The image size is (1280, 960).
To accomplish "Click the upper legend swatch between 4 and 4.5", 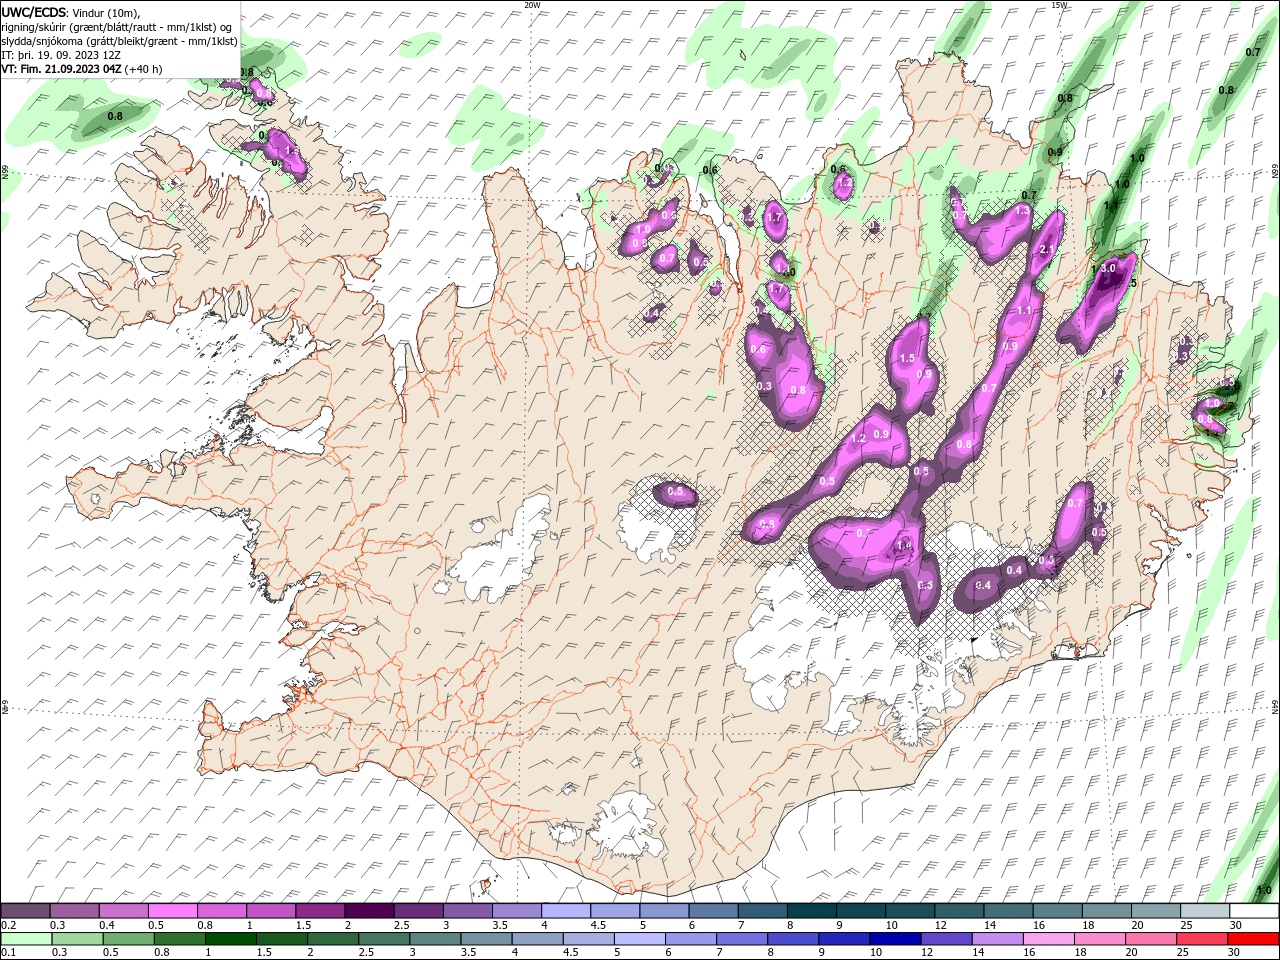I will pyautogui.click(x=565, y=911).
